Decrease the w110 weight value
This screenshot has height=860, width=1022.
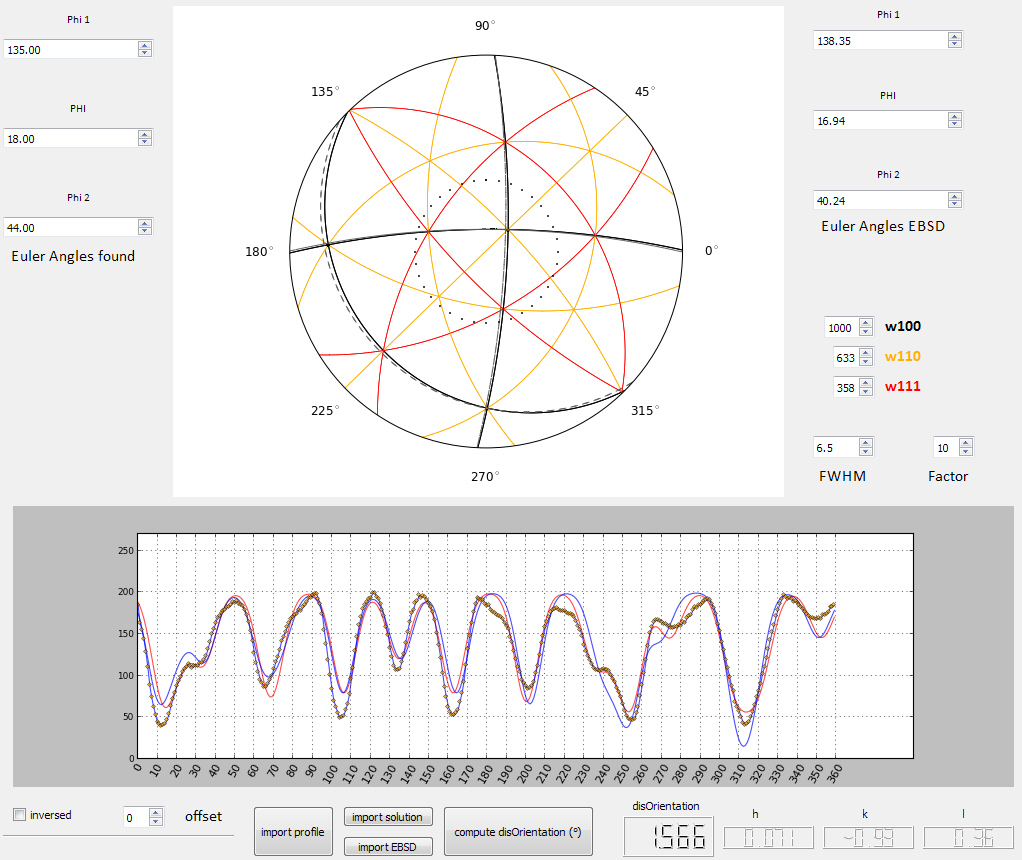point(866,361)
